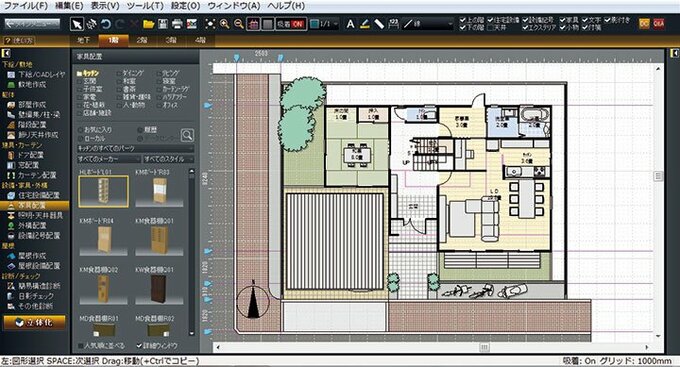This screenshot has height=367, width=680.
Task: Click the search magnifier in furniture panel
Action: (x=187, y=135)
